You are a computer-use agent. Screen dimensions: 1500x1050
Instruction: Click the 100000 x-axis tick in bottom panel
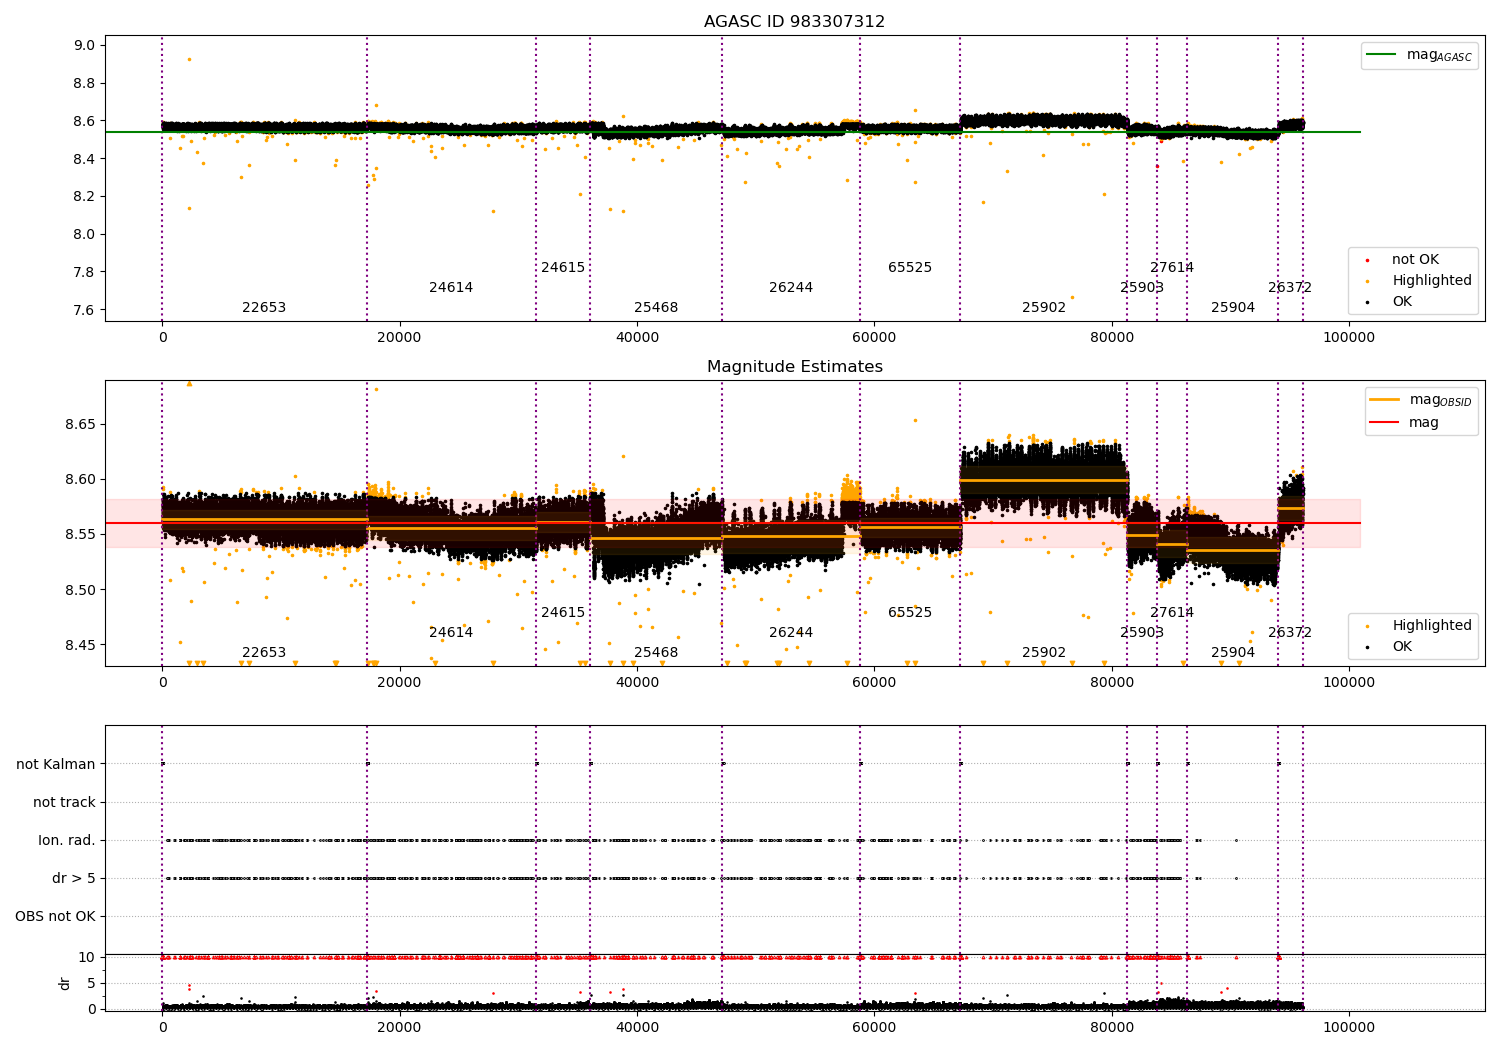point(1348,1027)
